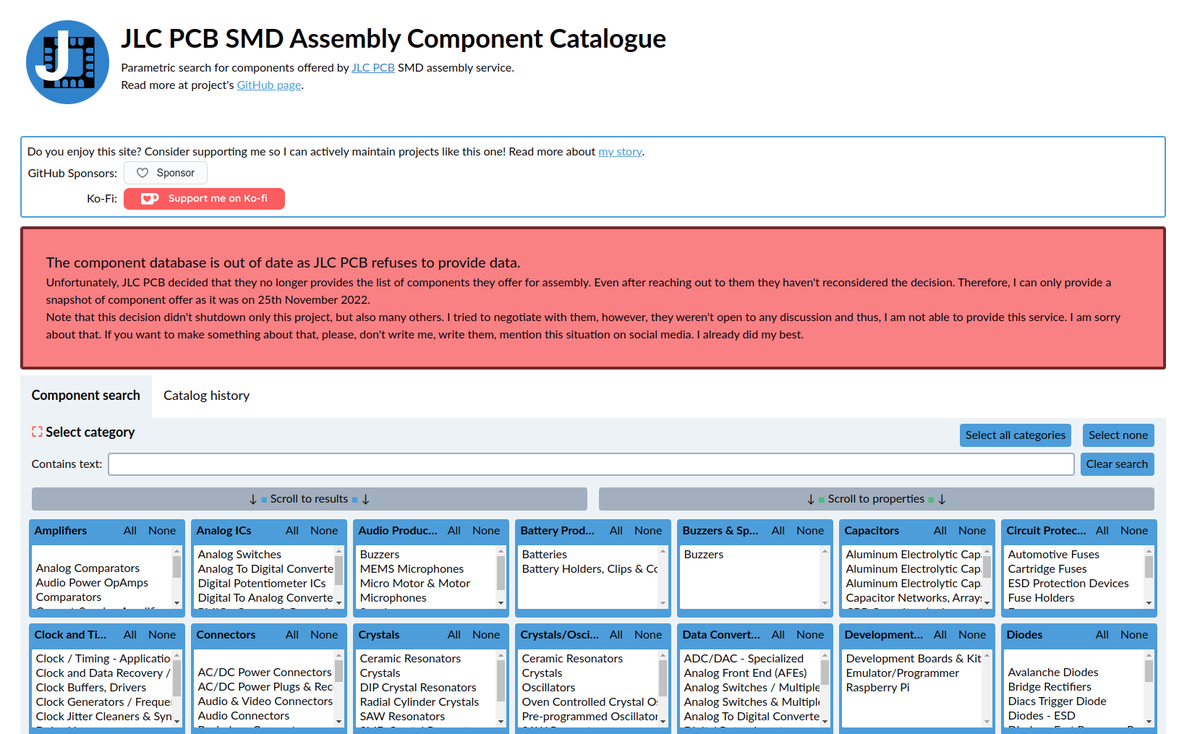Open the JLC PCB link
Screen dimensions: 1200x734
(x=373, y=68)
